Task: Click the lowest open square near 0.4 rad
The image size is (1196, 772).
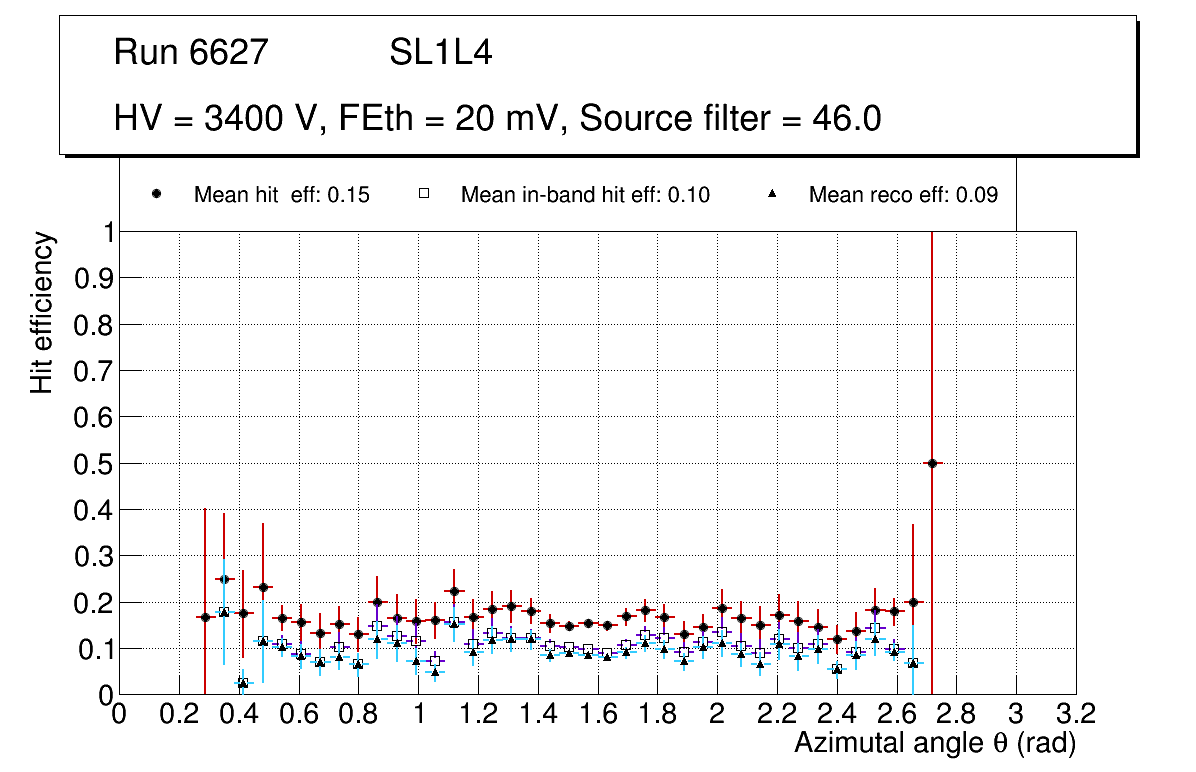Action: 242,683
